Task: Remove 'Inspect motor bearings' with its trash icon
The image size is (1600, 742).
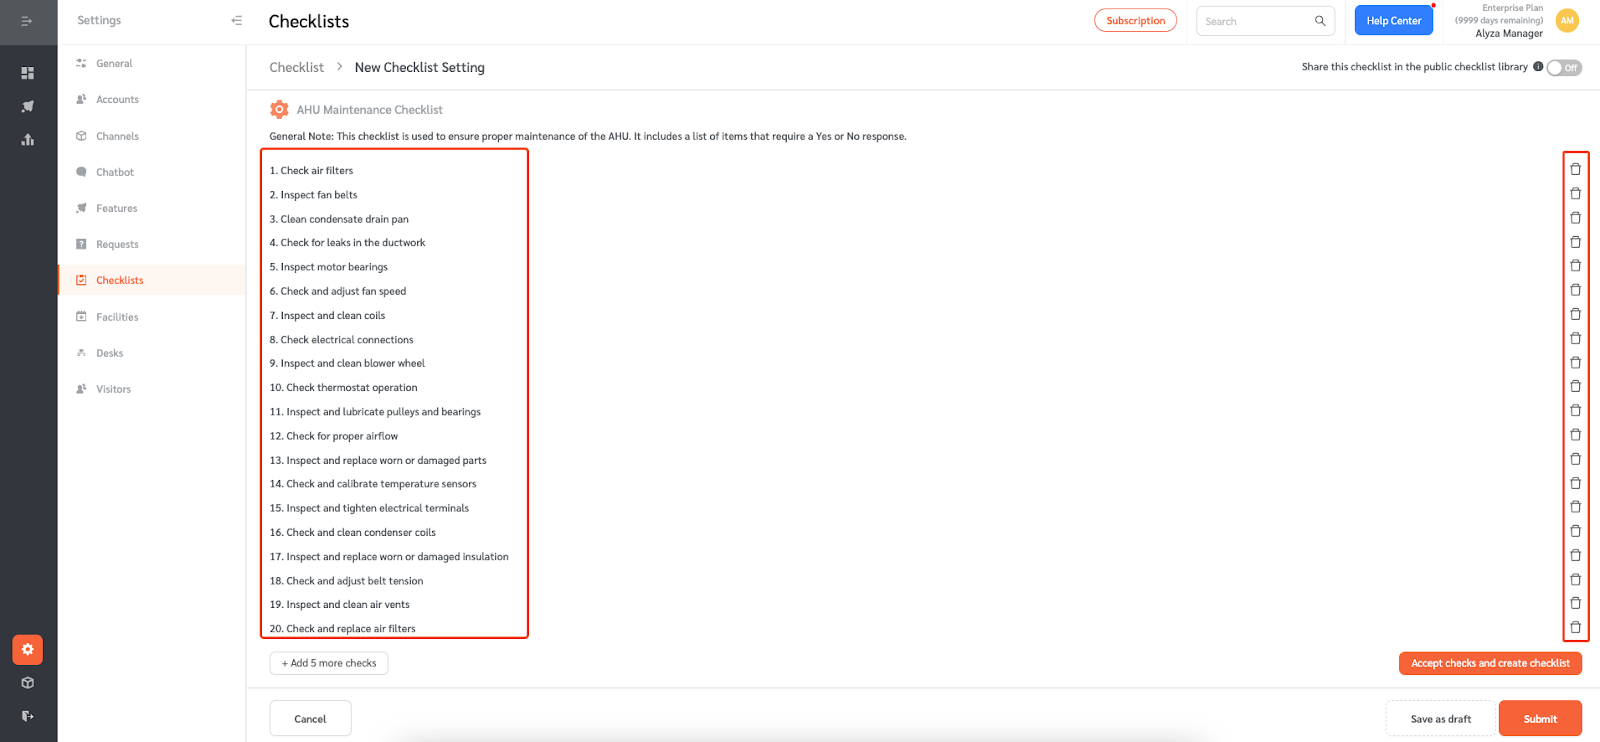Action: click(x=1575, y=266)
